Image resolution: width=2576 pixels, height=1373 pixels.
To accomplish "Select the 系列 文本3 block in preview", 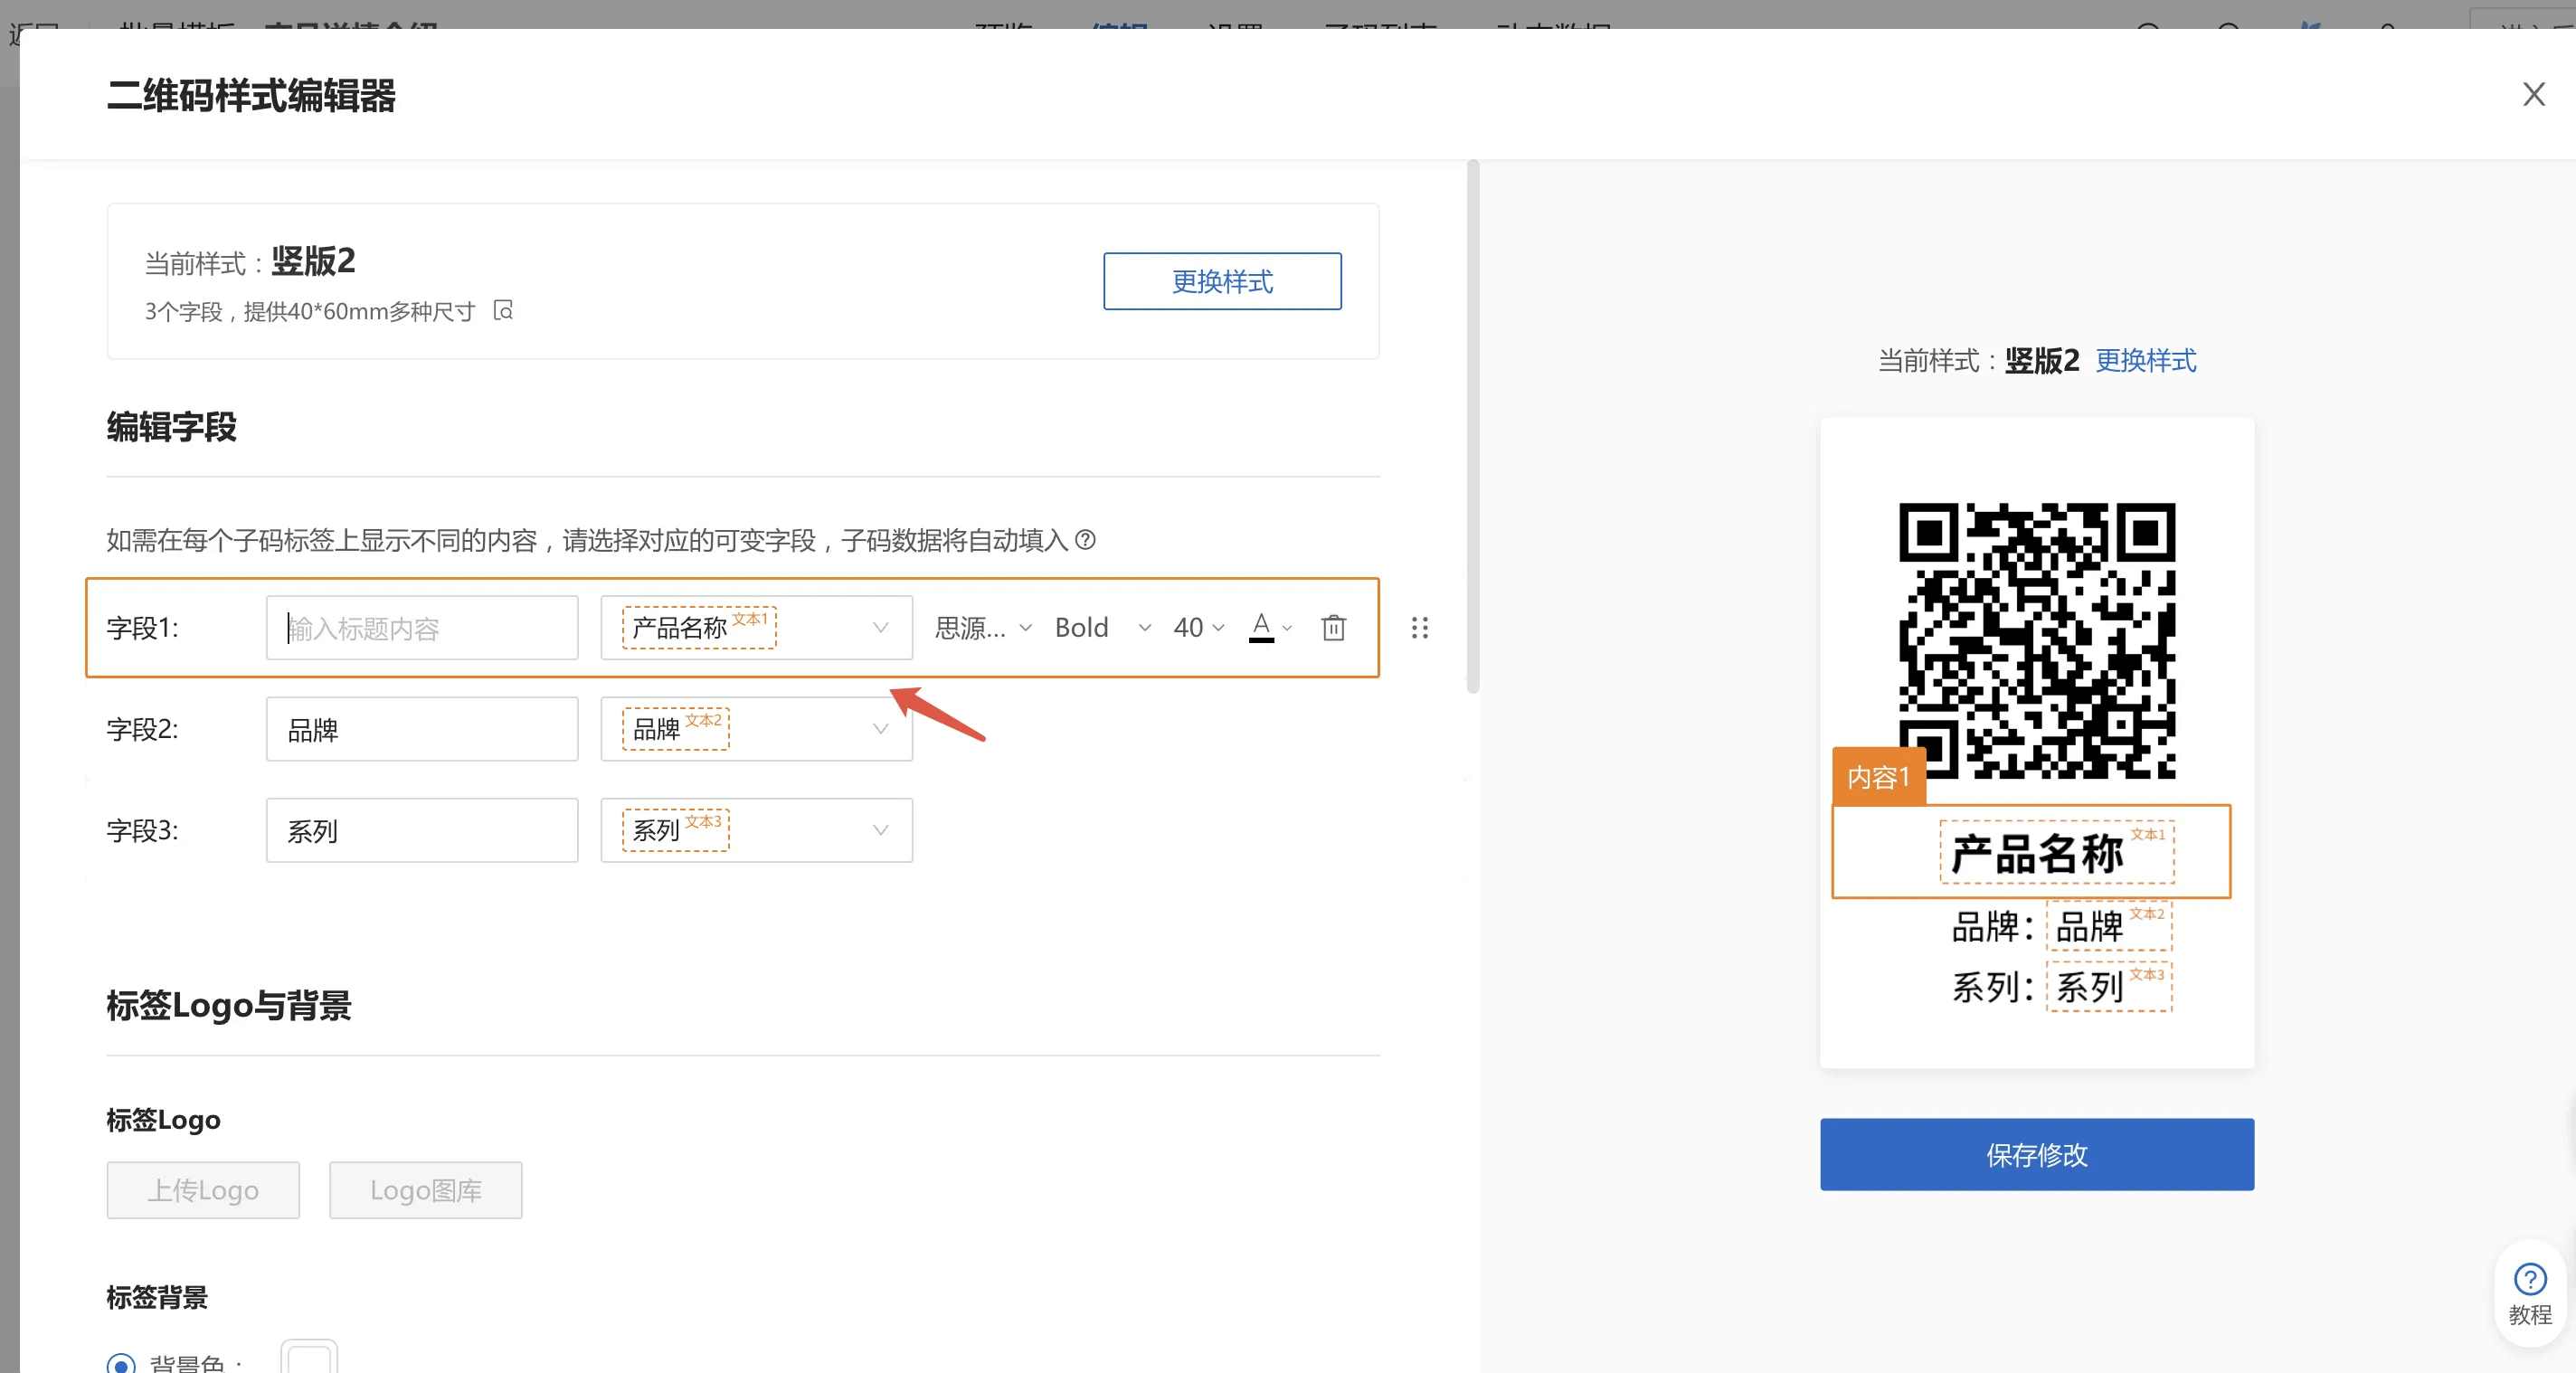I will pyautogui.click(x=2109, y=987).
